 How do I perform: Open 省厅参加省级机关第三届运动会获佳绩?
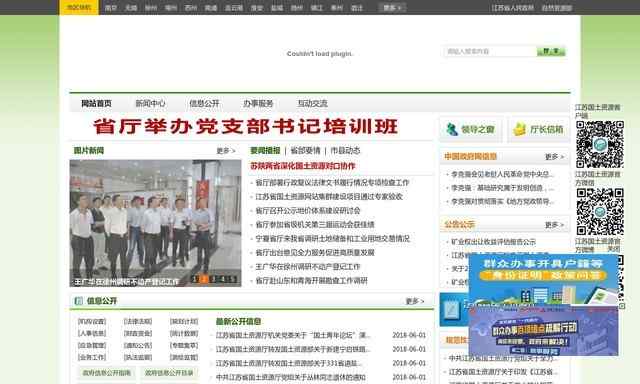pyautogui.click(x=315, y=224)
